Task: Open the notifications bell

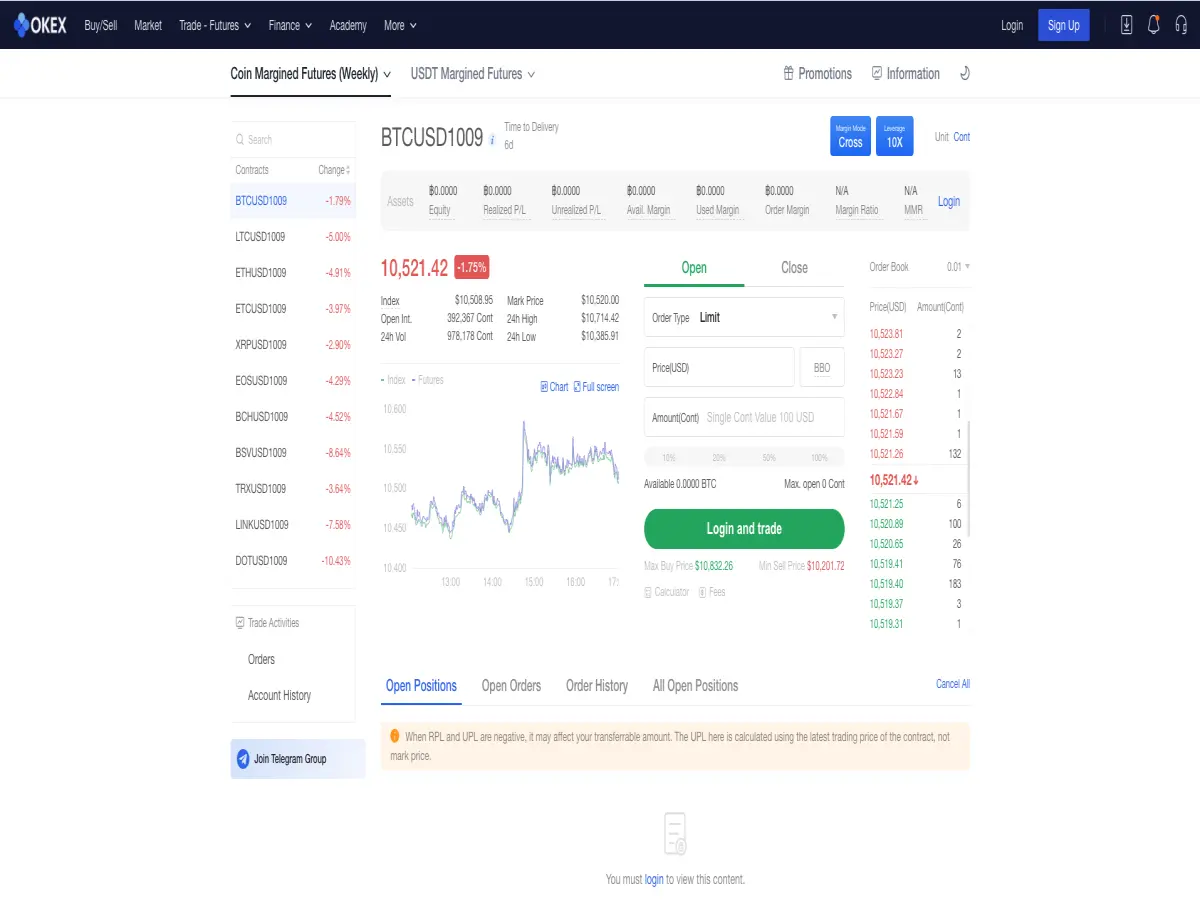Action: (x=1154, y=25)
